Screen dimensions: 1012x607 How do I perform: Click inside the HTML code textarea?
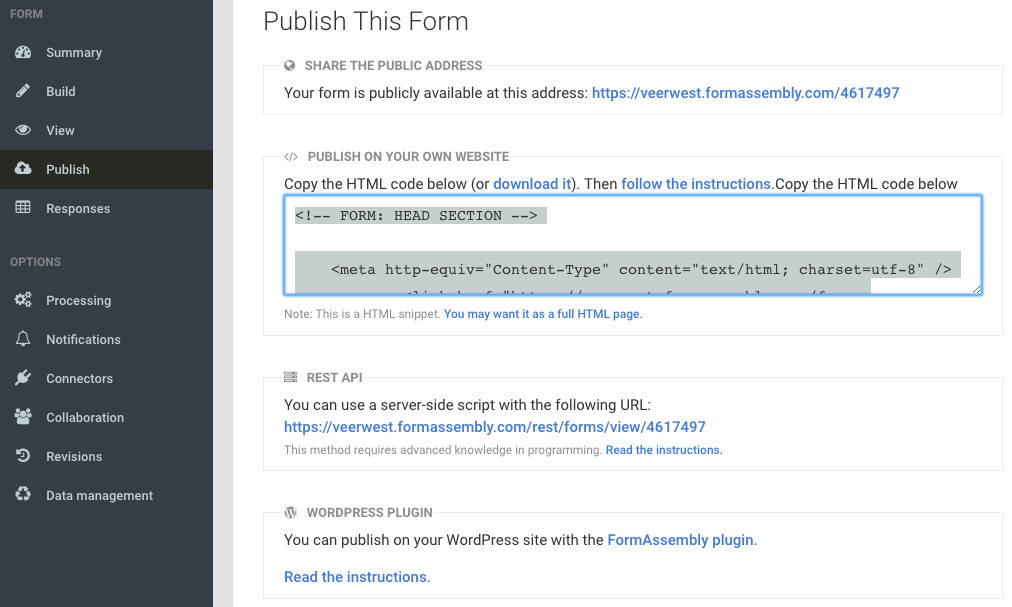coord(632,245)
